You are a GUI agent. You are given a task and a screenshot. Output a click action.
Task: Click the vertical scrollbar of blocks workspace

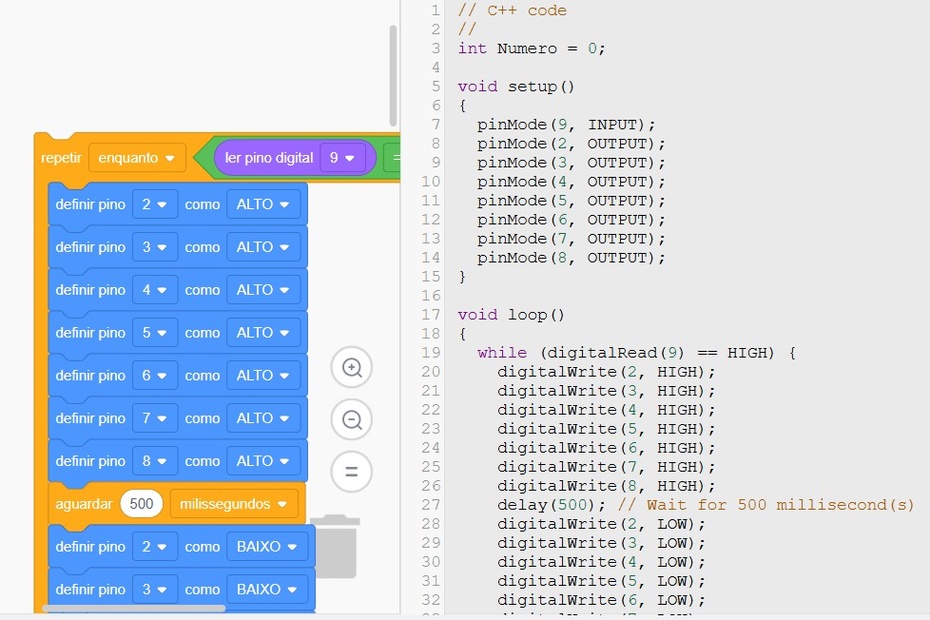[393, 75]
